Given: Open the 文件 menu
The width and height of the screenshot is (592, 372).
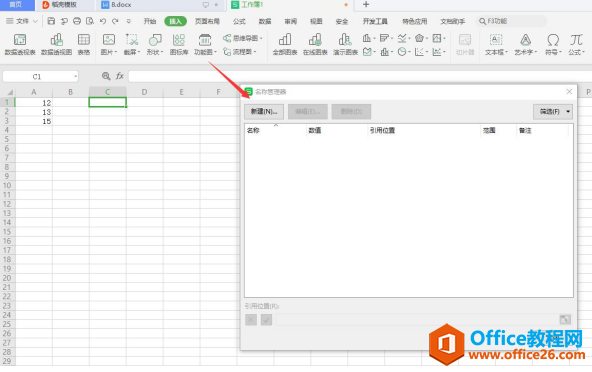Looking at the screenshot, I should pyautogui.click(x=22, y=21).
